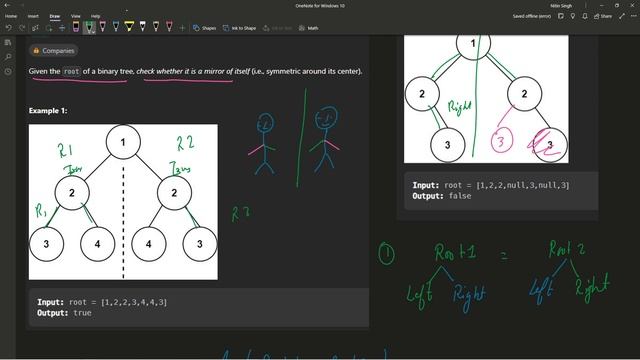Select the asymmetric tree image at top right

coord(486,99)
